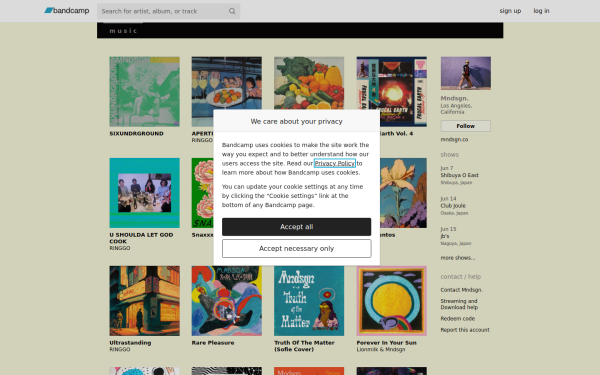Click Contact Mndsgn. link
The image size is (600, 375).
pyautogui.click(x=461, y=290)
